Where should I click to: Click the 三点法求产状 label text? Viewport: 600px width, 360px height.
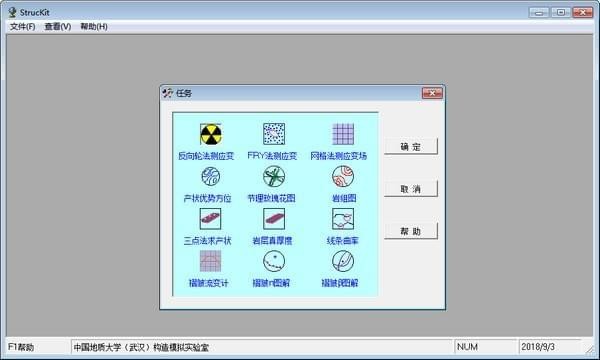click(x=207, y=241)
